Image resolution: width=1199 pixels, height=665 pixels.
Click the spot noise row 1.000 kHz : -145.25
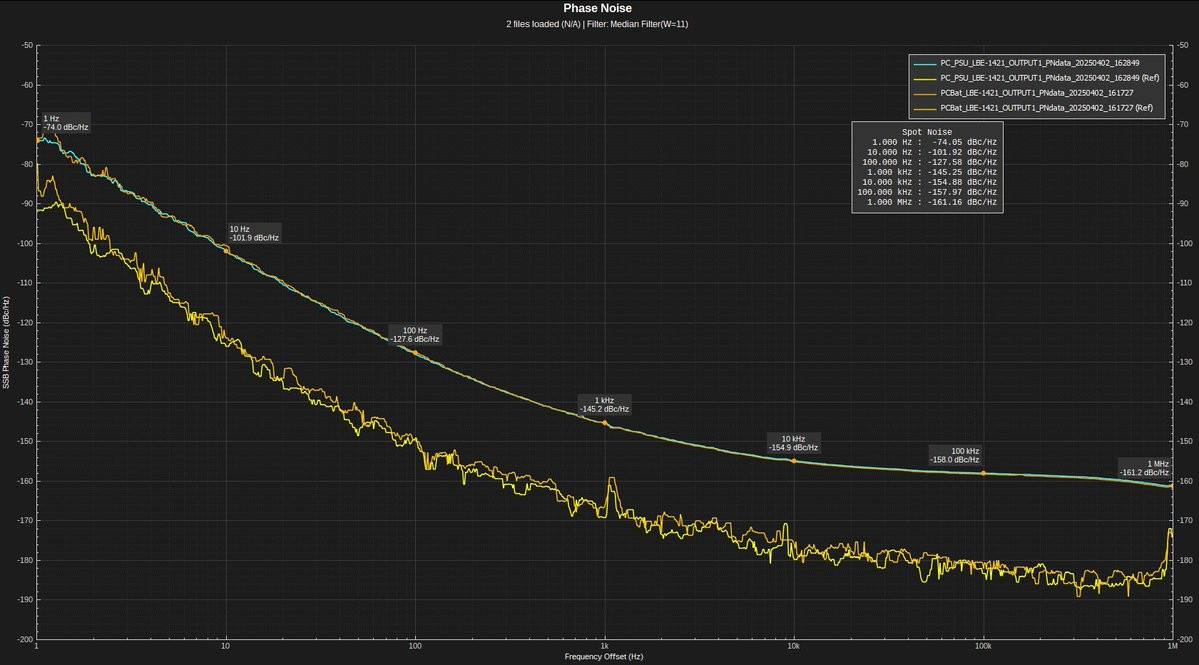click(931, 172)
